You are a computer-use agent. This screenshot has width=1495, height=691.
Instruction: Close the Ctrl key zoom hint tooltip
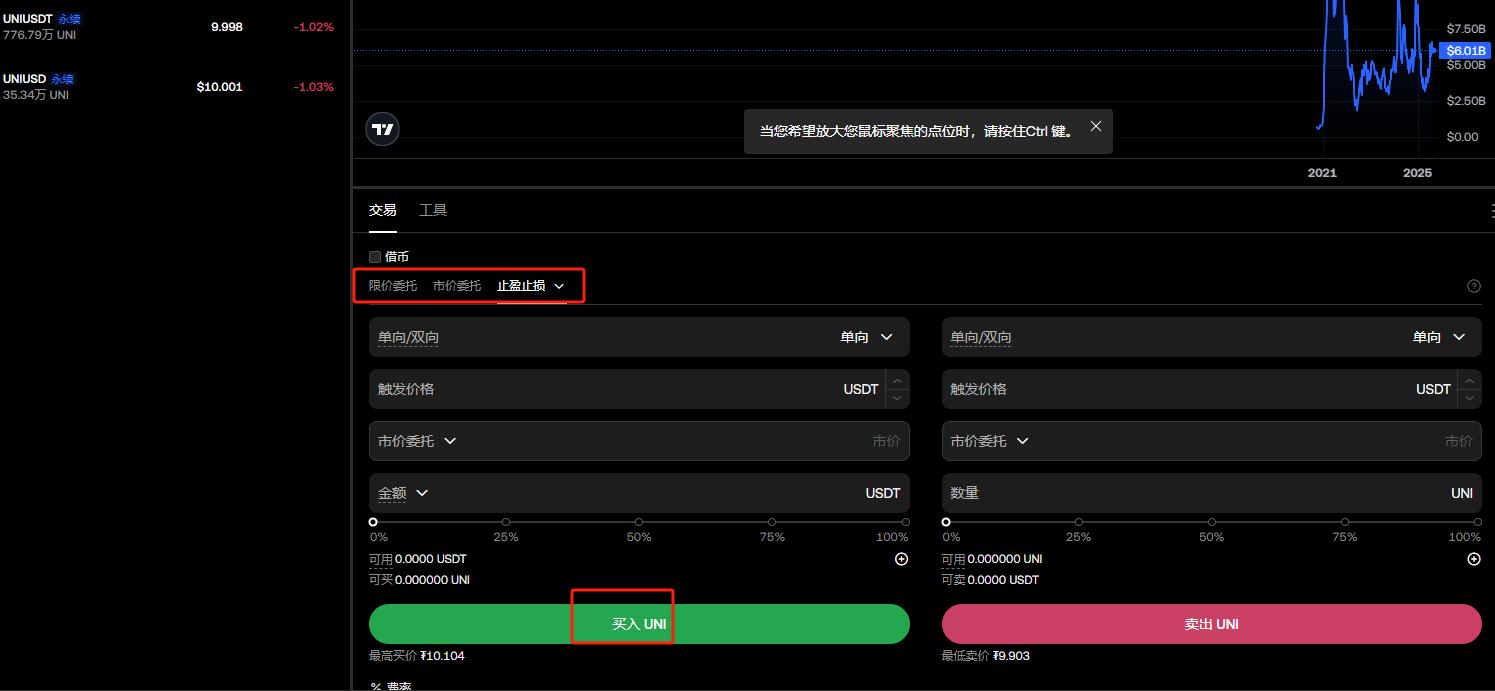1096,126
